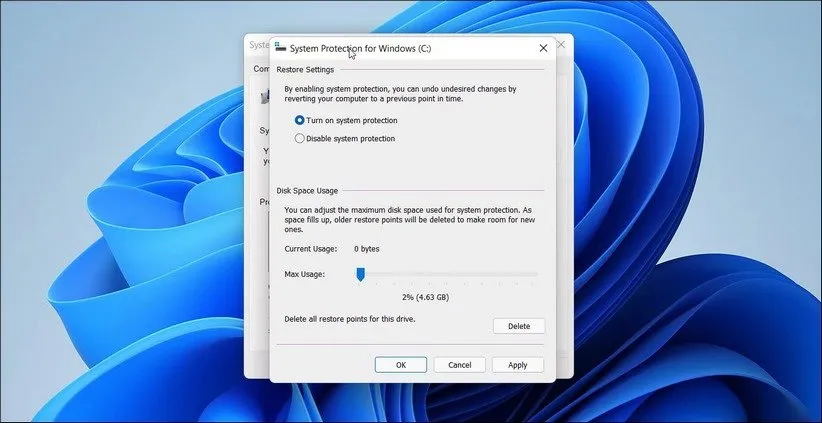Click the '0 bytes' current usage value
This screenshot has width=822, height=423.
(366, 249)
